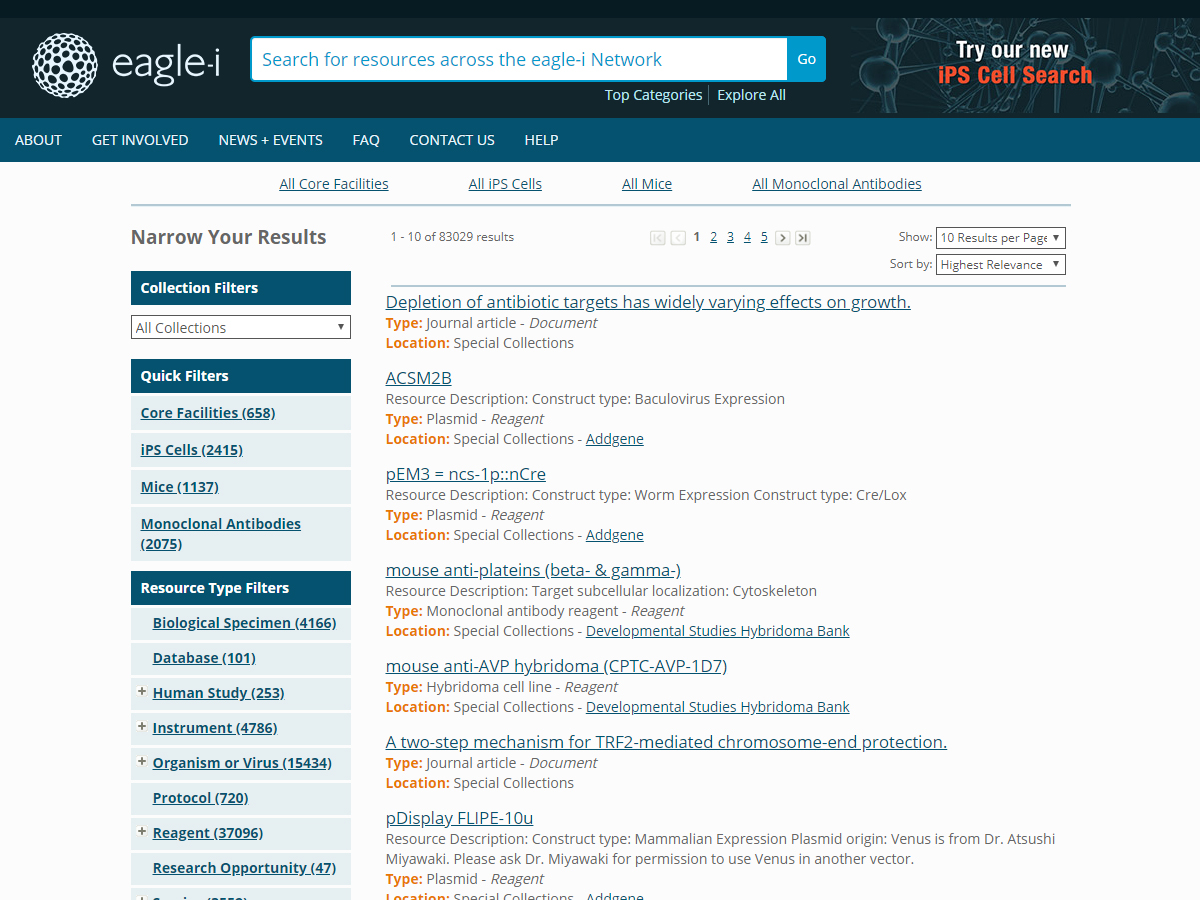The height and width of the screenshot is (900, 1200).
Task: Click the eagle-i globe logo
Action: coord(65,65)
